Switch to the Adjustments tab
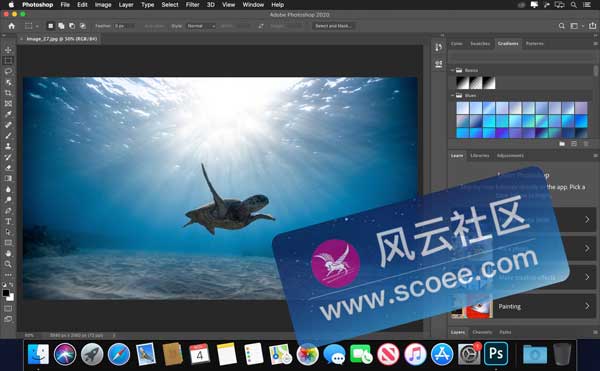This screenshot has height=371, width=600. [510, 156]
